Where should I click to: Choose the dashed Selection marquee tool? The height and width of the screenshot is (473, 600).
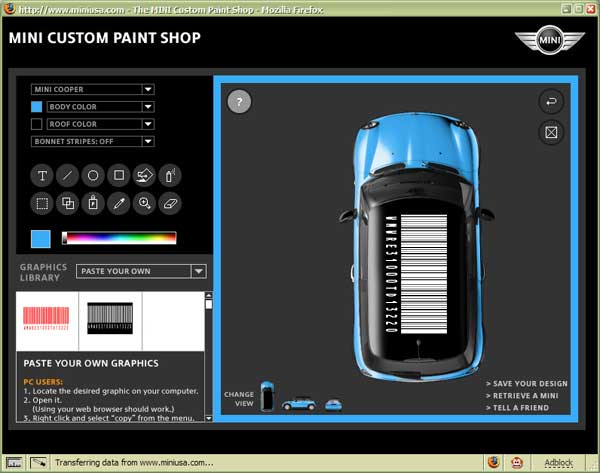tap(42, 203)
